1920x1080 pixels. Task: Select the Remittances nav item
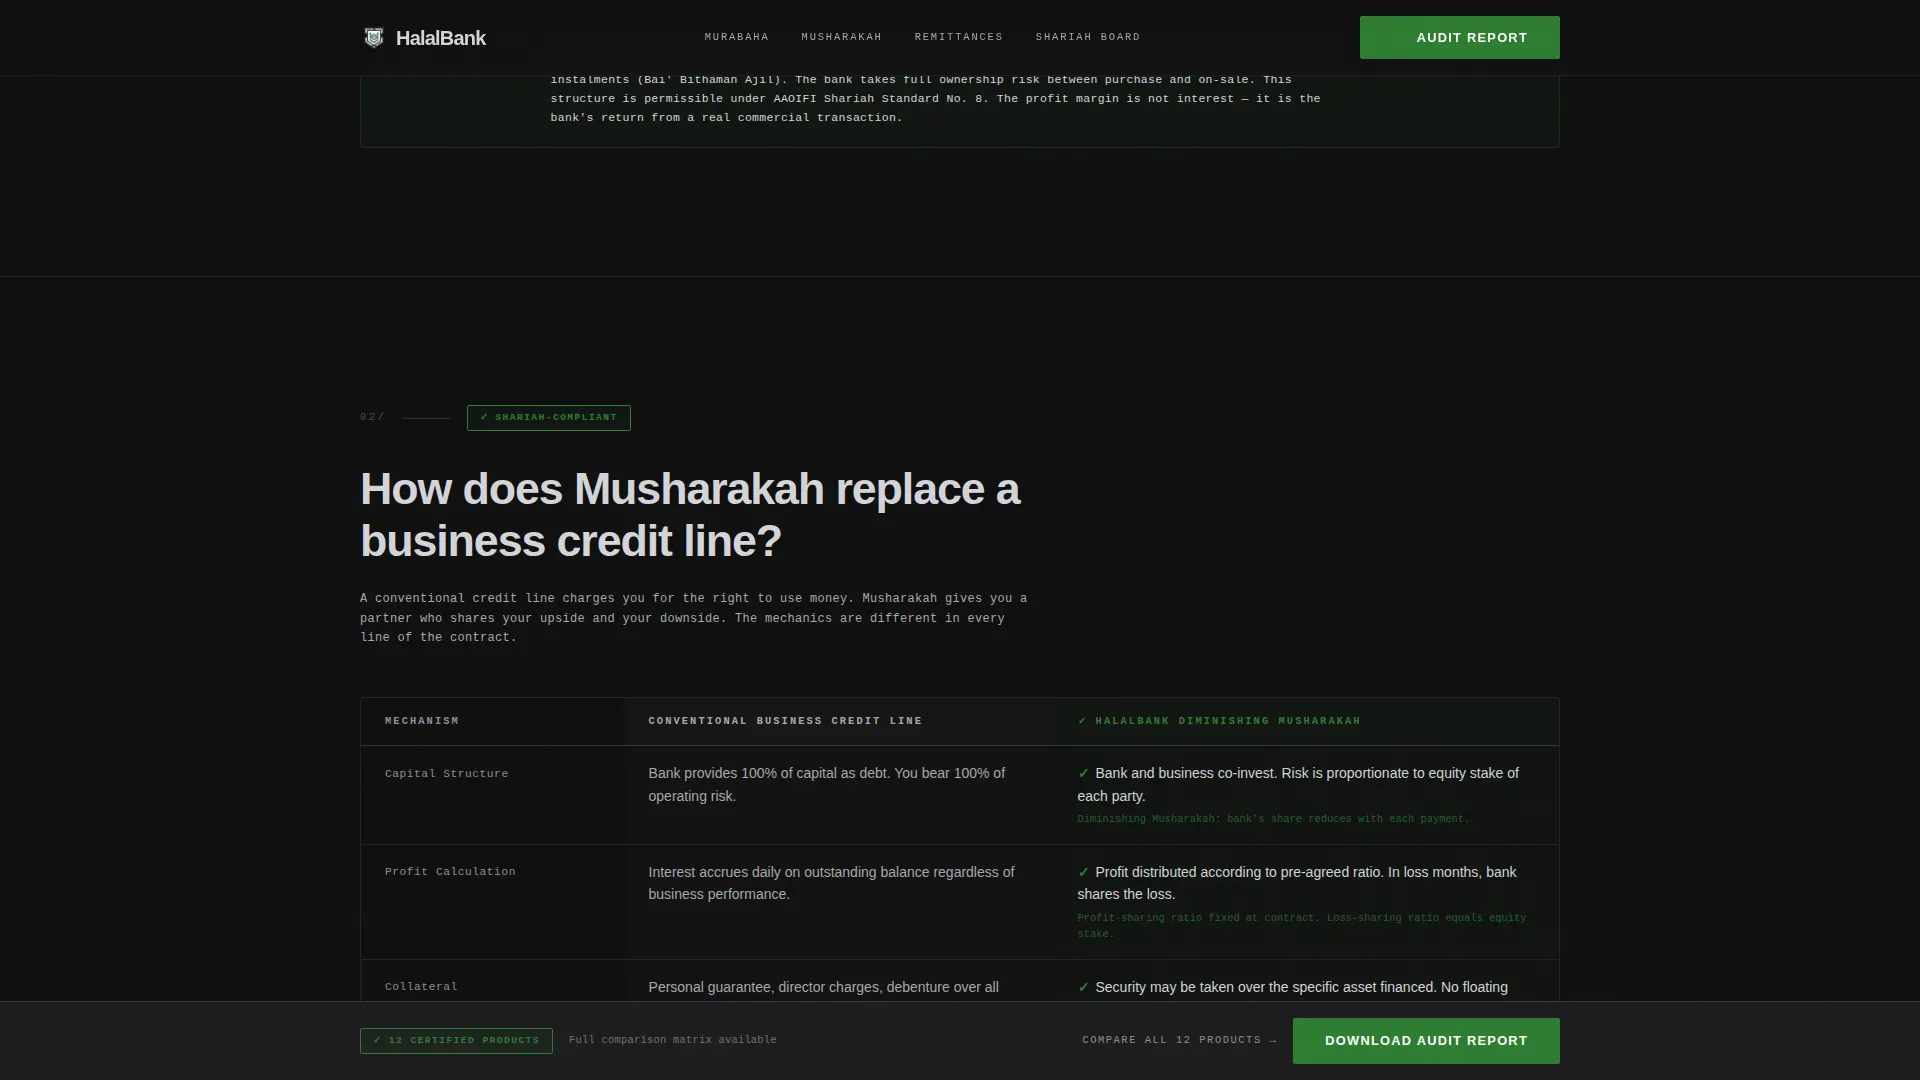[958, 37]
